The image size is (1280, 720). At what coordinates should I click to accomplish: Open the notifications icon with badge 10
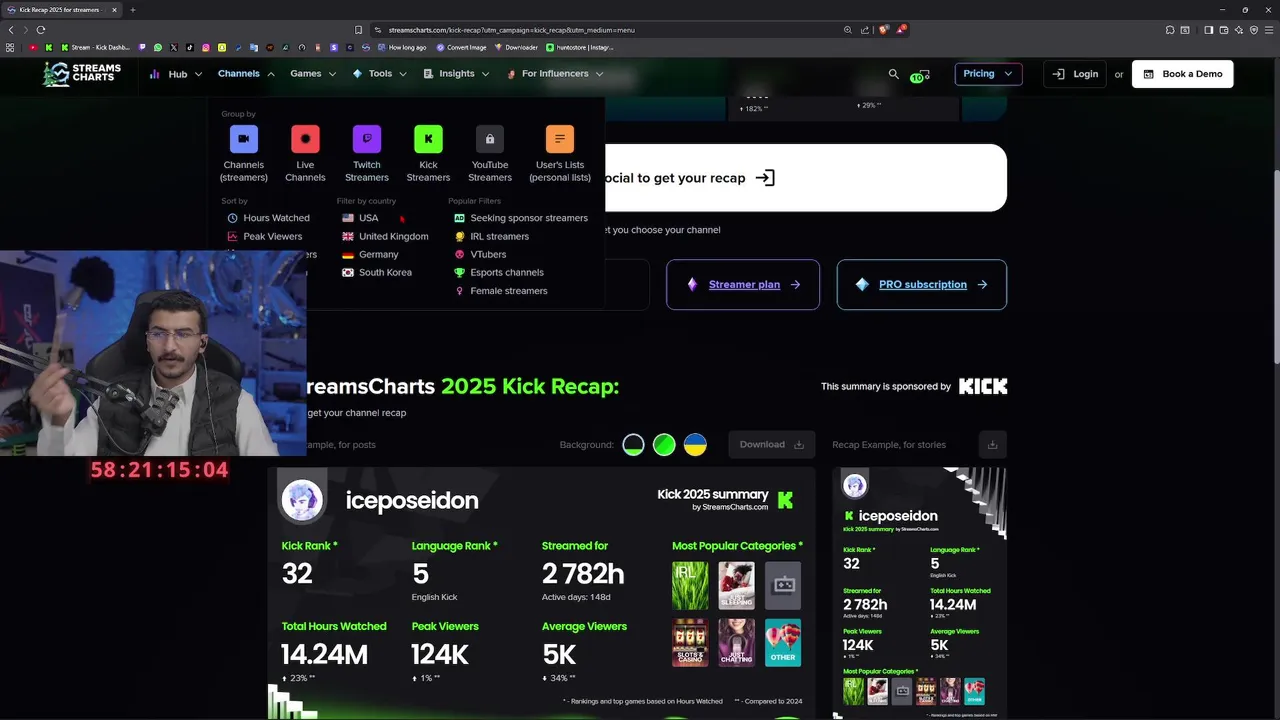click(x=921, y=75)
